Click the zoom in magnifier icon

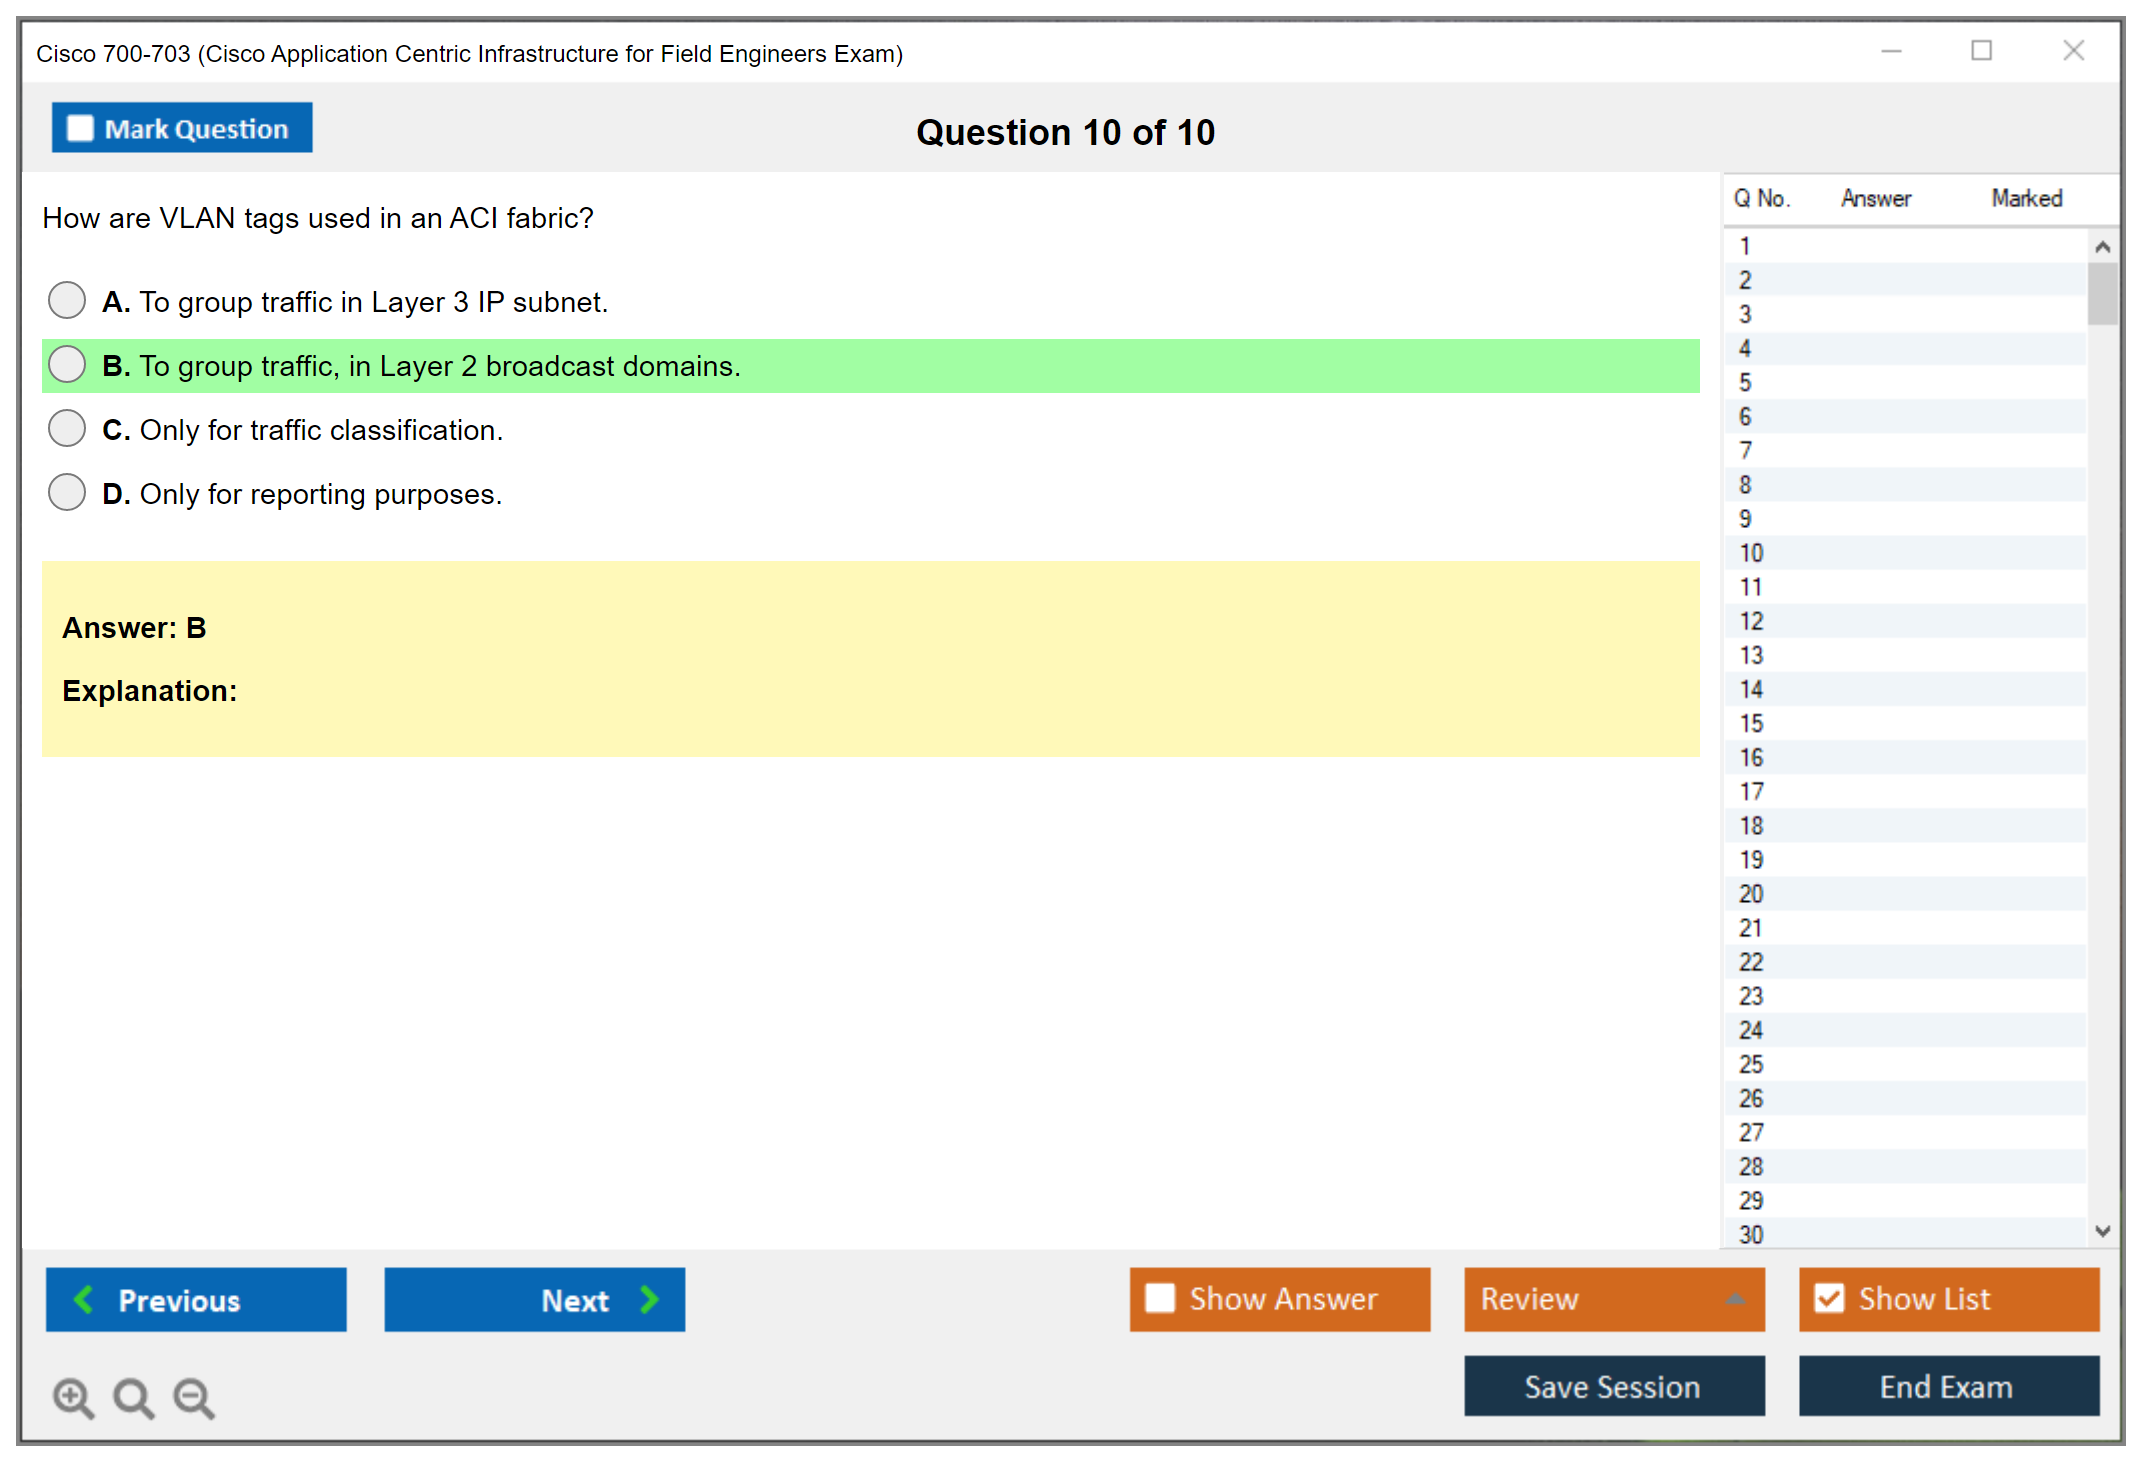pyautogui.click(x=73, y=1397)
